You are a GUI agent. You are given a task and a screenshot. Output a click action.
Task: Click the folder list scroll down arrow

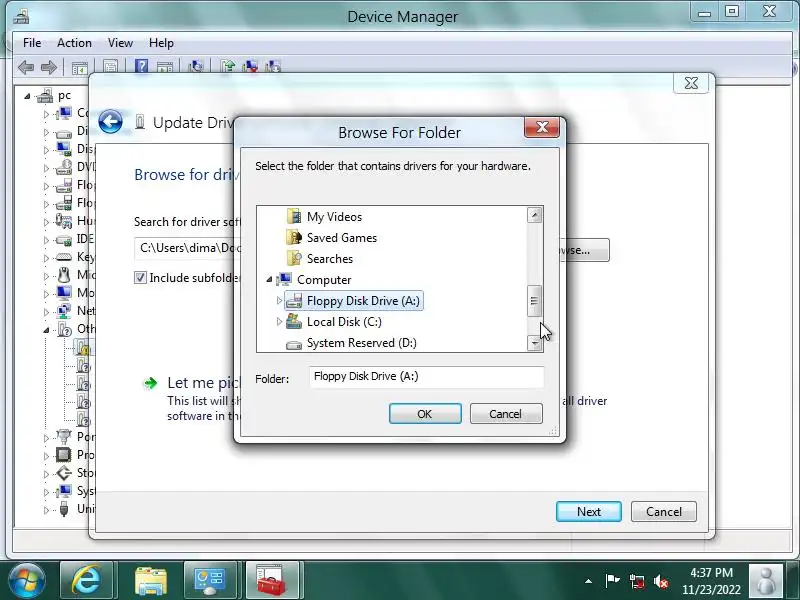click(534, 343)
